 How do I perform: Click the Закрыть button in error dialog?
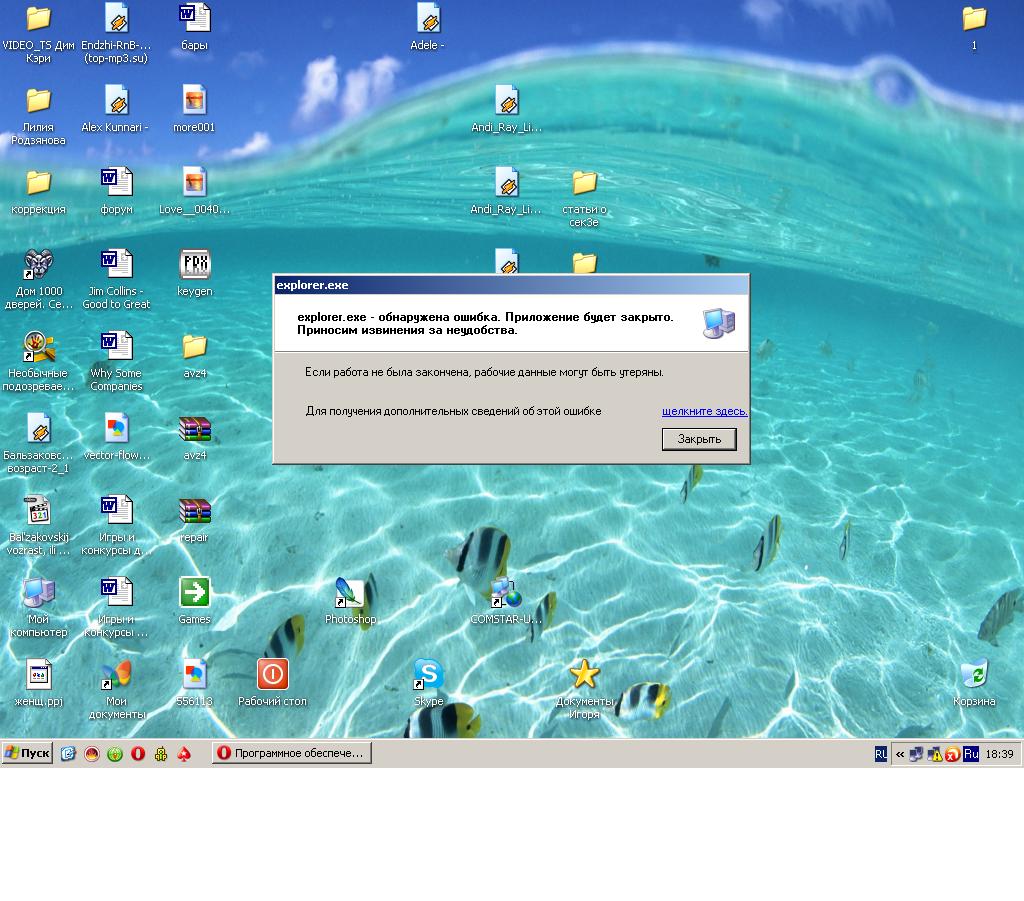pos(699,439)
